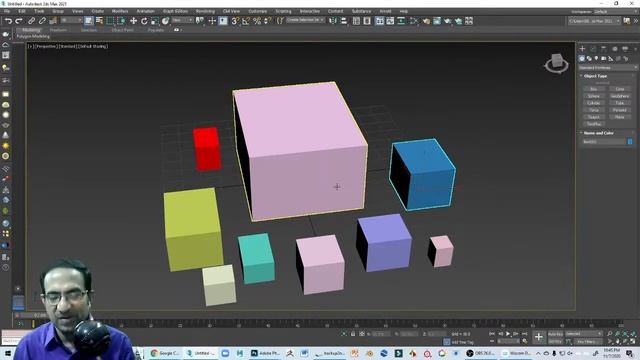Screen dimensions: 640x360
Task: Toggle Percent Snap on the toolbar
Action: coord(257,21)
